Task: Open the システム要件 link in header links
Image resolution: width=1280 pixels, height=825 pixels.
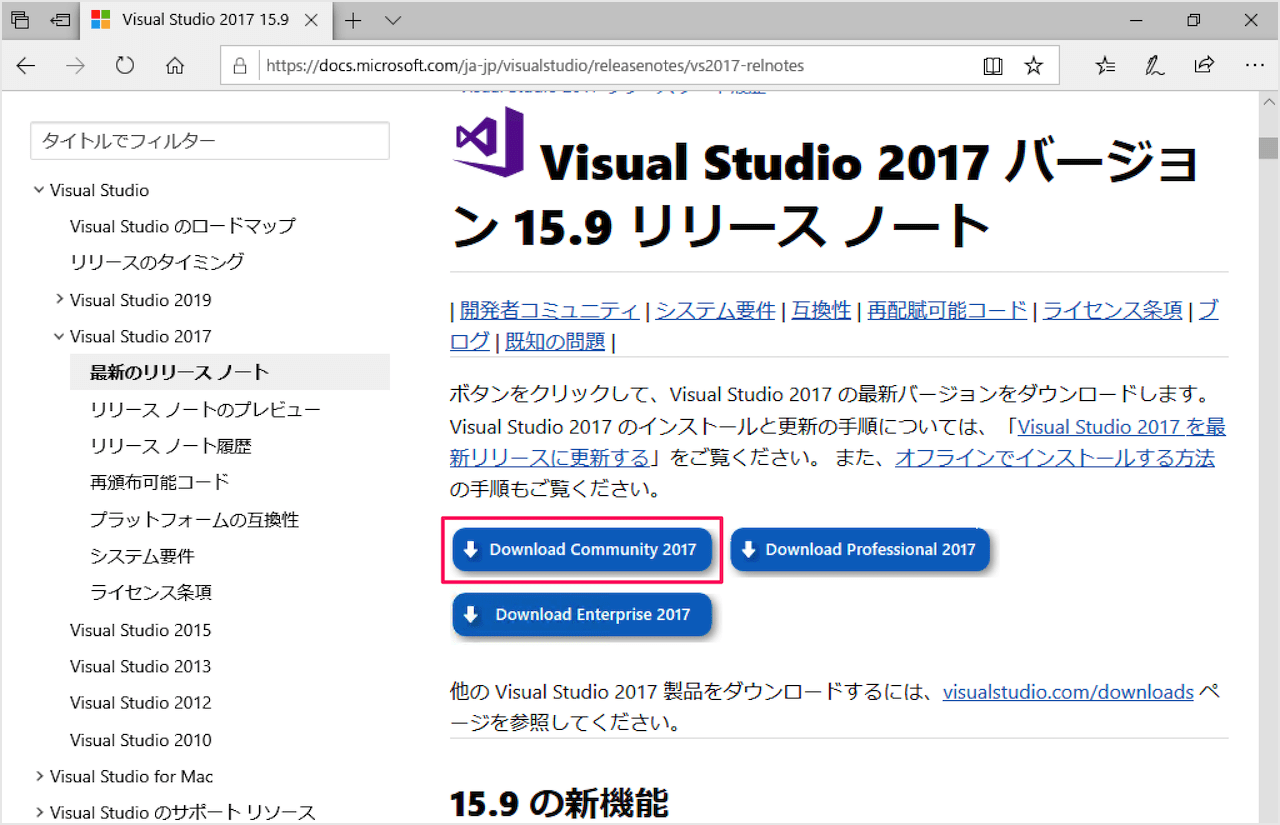Action: click(x=715, y=310)
